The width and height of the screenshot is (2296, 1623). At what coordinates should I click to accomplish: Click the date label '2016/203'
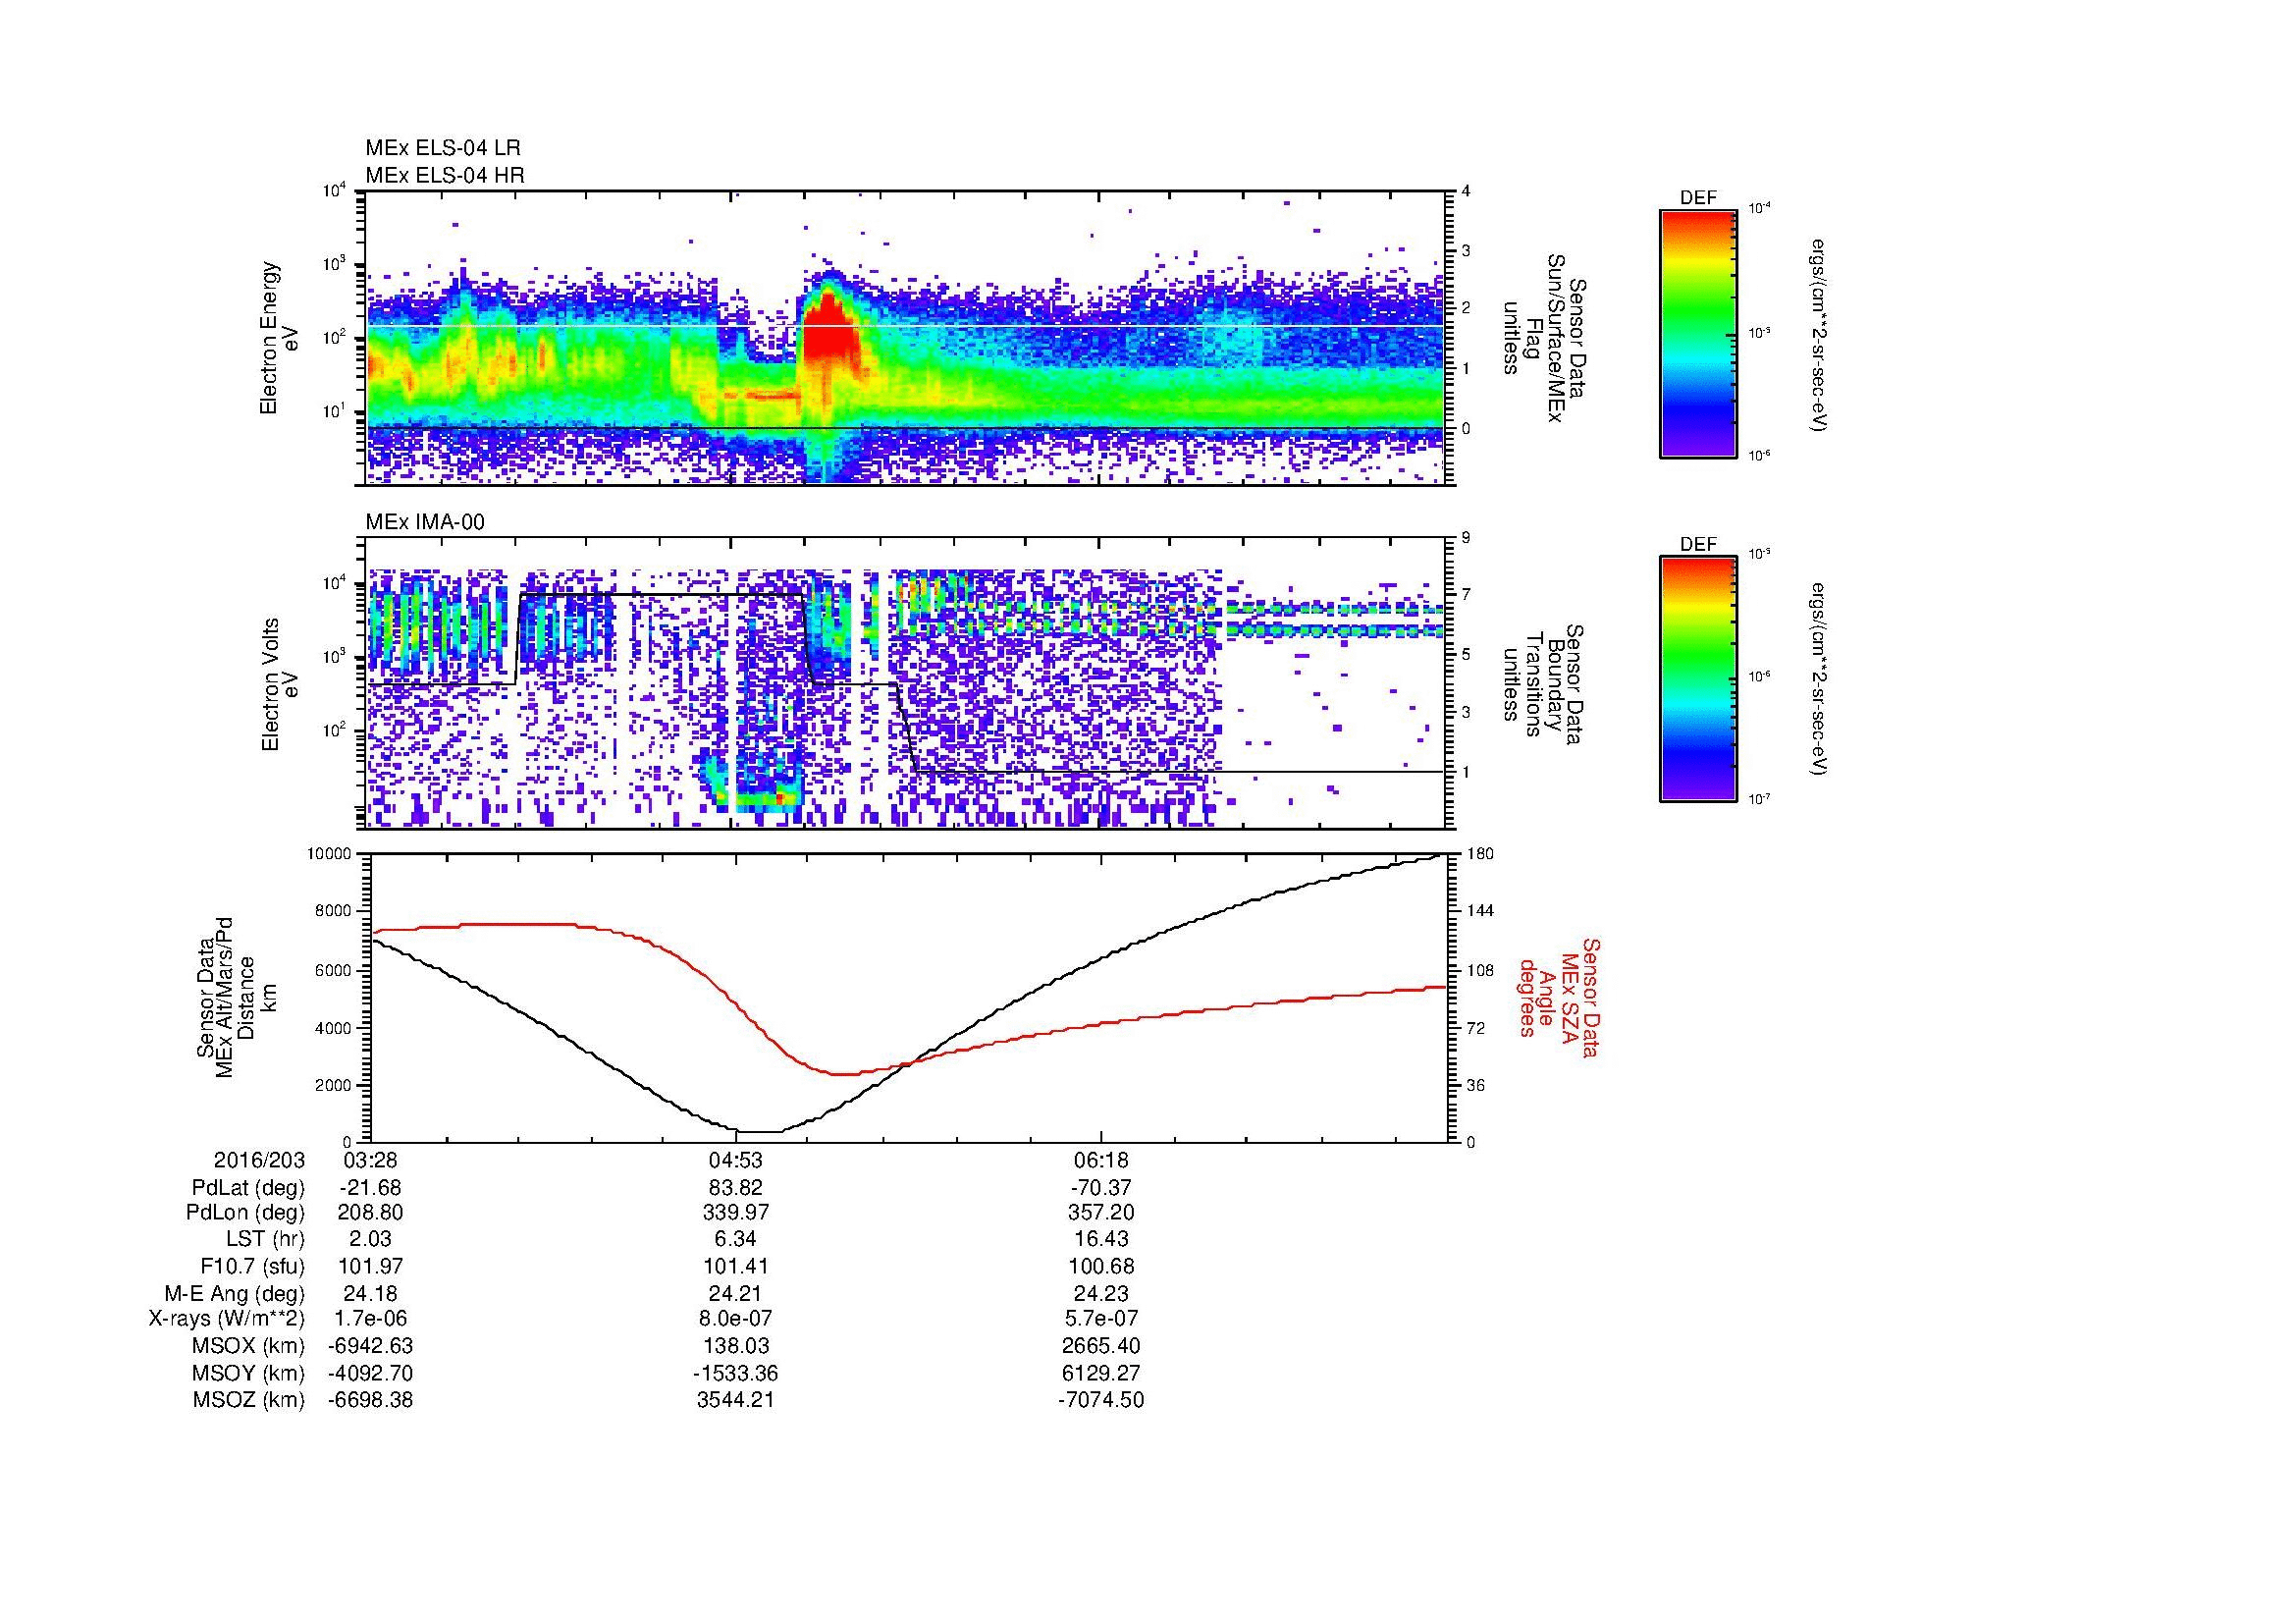(x=259, y=1160)
